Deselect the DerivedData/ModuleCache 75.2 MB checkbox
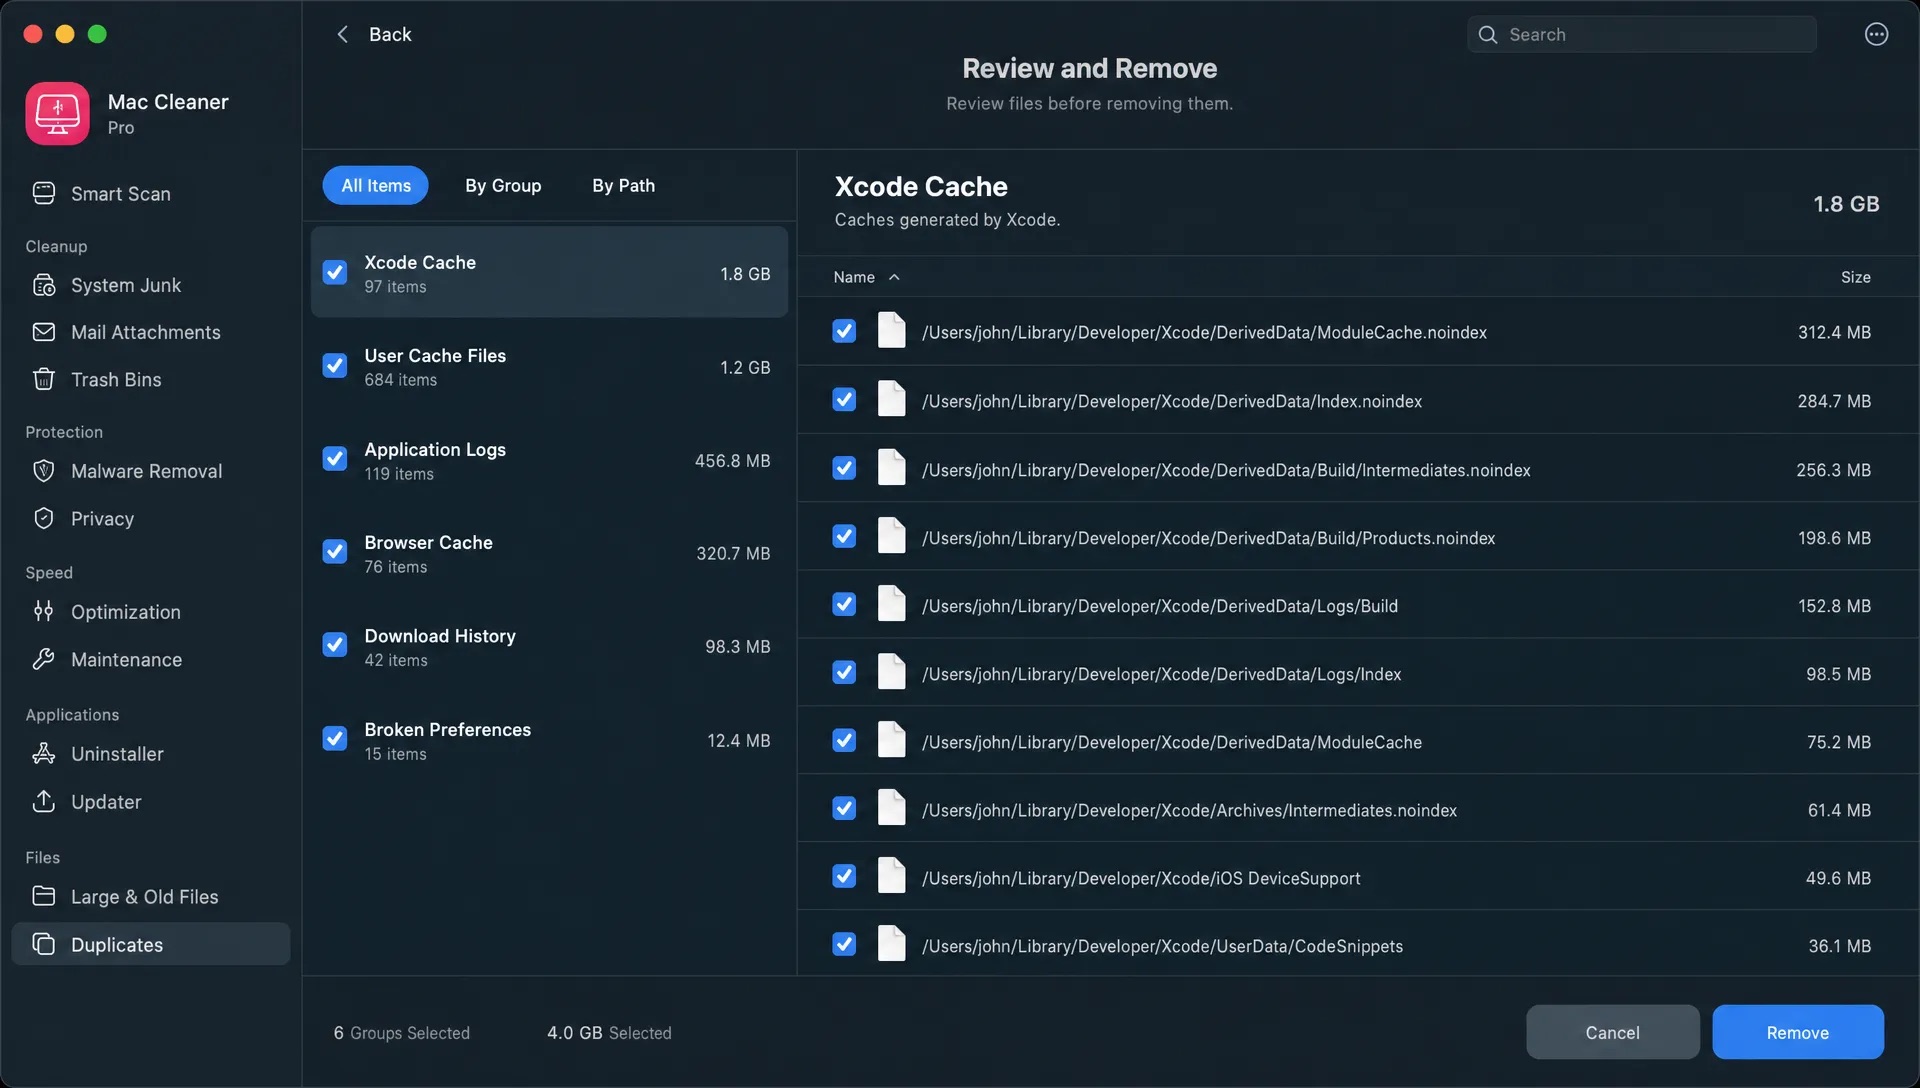This screenshot has height=1088, width=1920. (844, 740)
